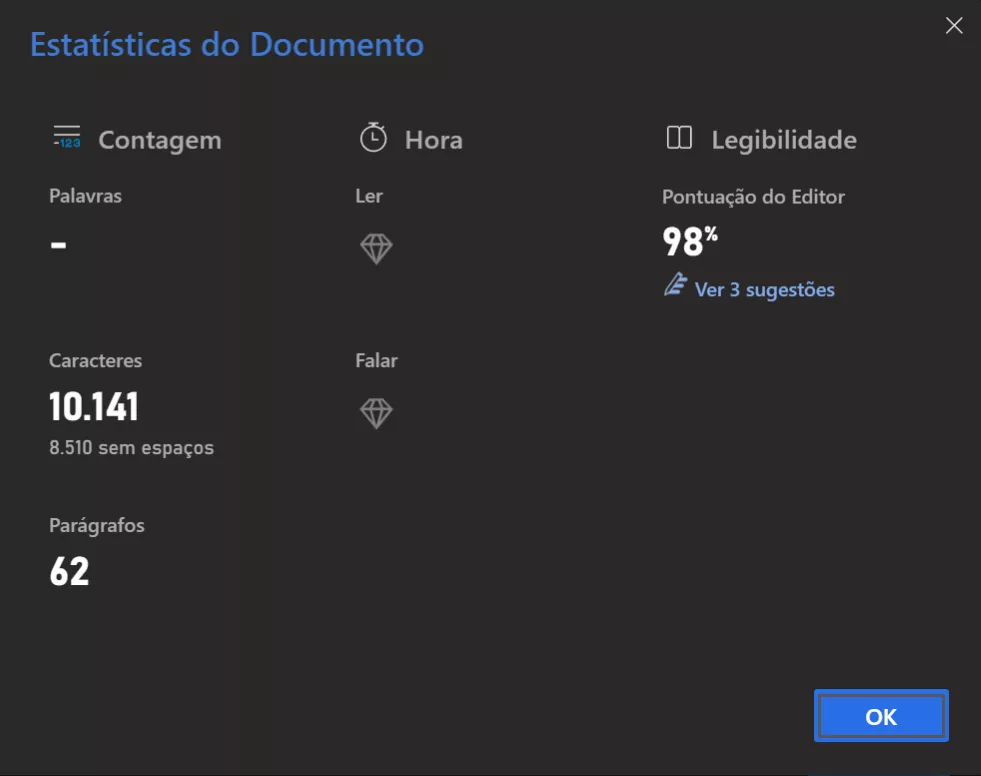Image resolution: width=981 pixels, height=776 pixels.
Task: Click the 62 Parágrafos count
Action: 70,572
